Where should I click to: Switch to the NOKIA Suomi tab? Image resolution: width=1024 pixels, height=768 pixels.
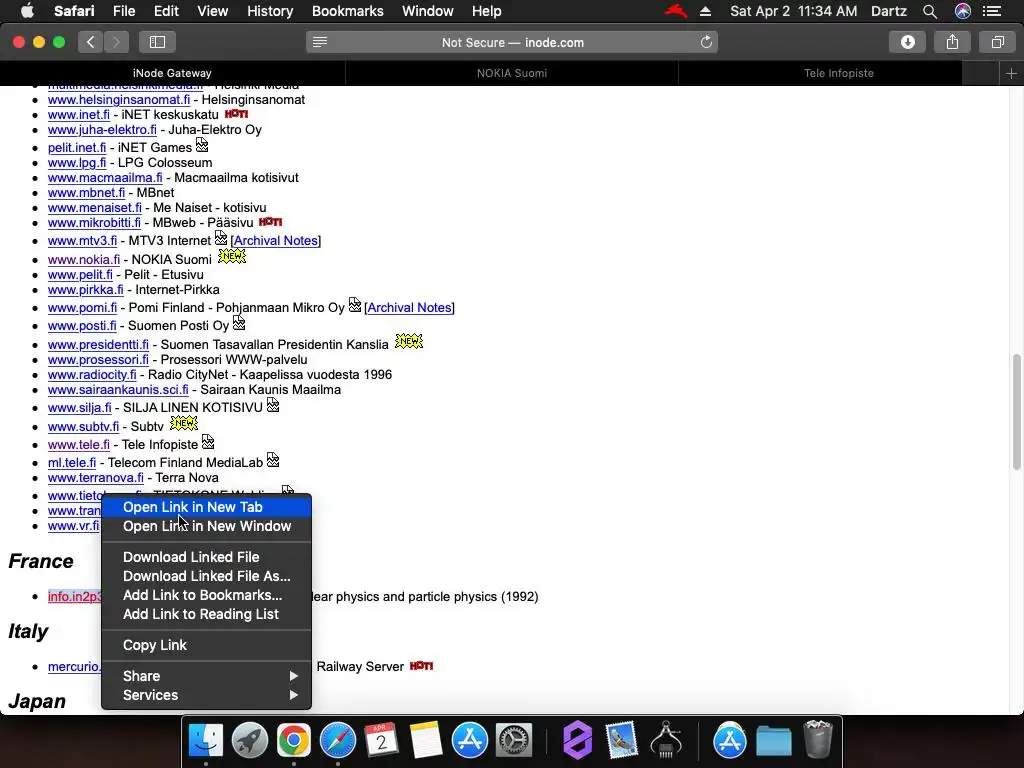tap(512, 73)
